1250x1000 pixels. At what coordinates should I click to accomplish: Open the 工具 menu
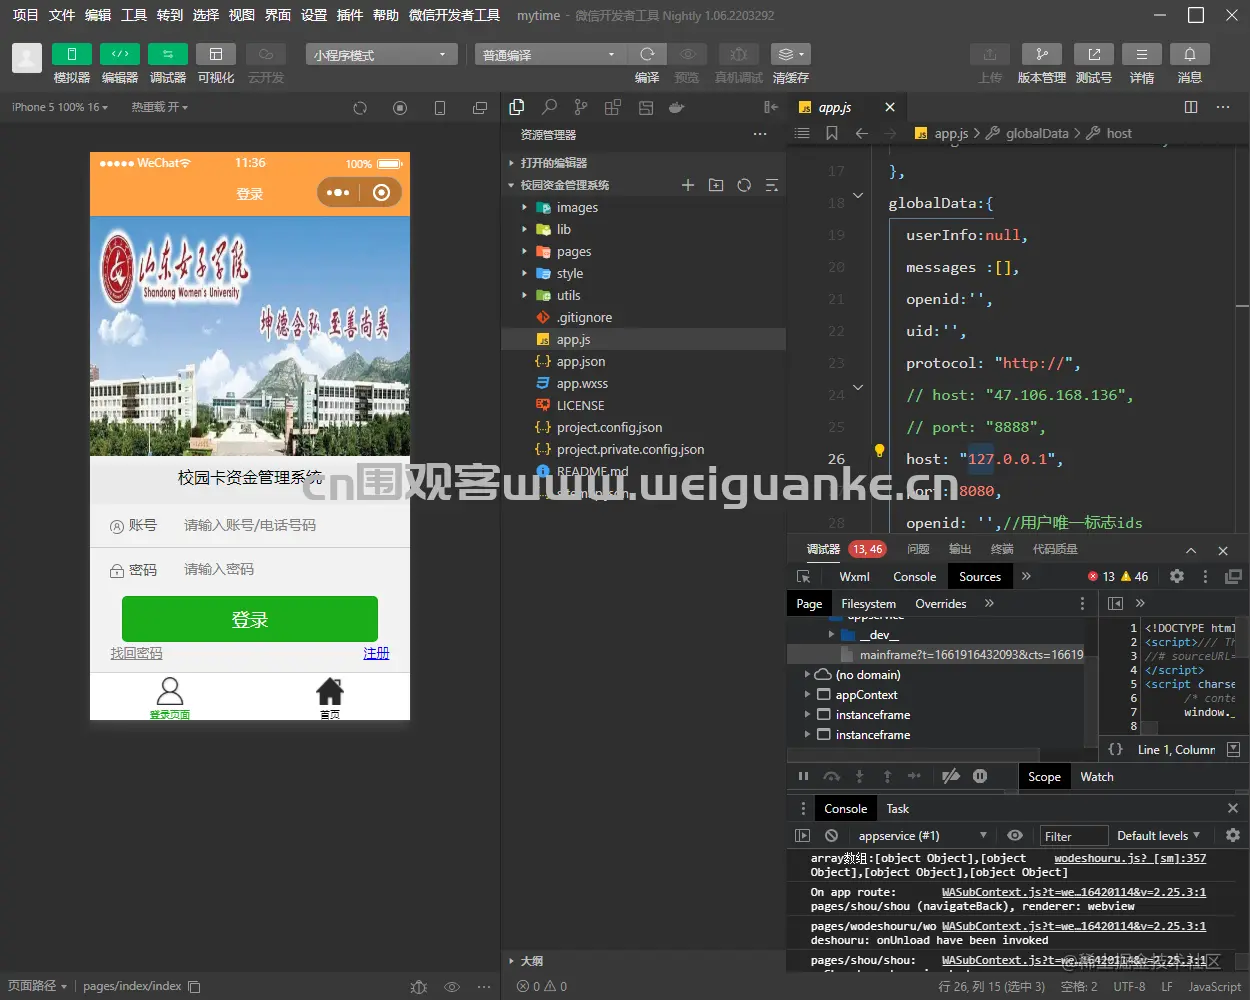(134, 15)
